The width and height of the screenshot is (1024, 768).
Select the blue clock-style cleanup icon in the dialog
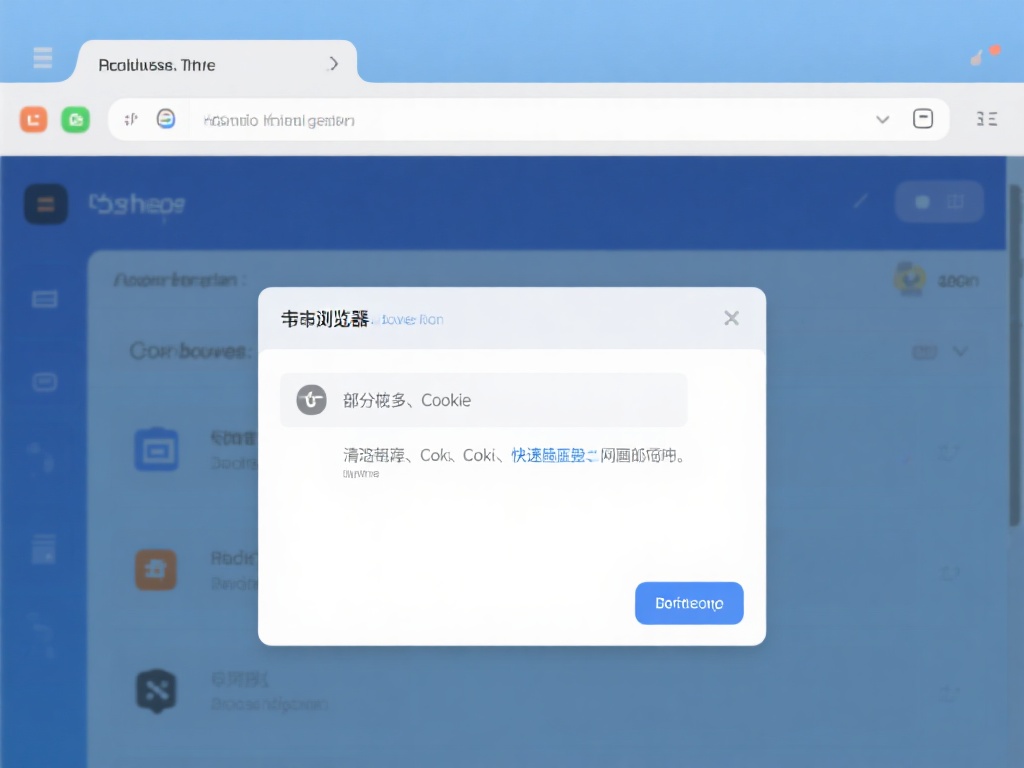312,399
